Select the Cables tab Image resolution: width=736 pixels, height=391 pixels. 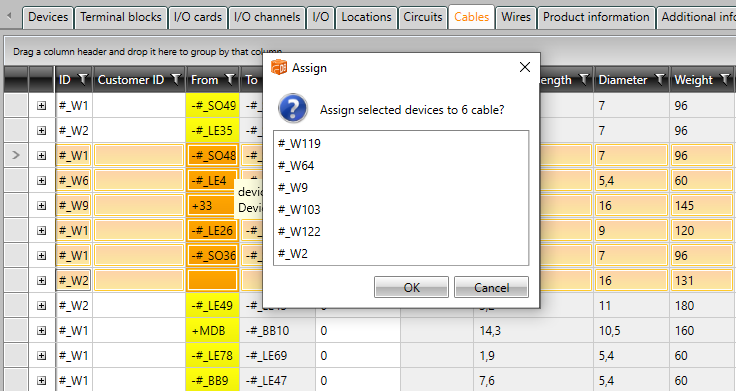[471, 17]
